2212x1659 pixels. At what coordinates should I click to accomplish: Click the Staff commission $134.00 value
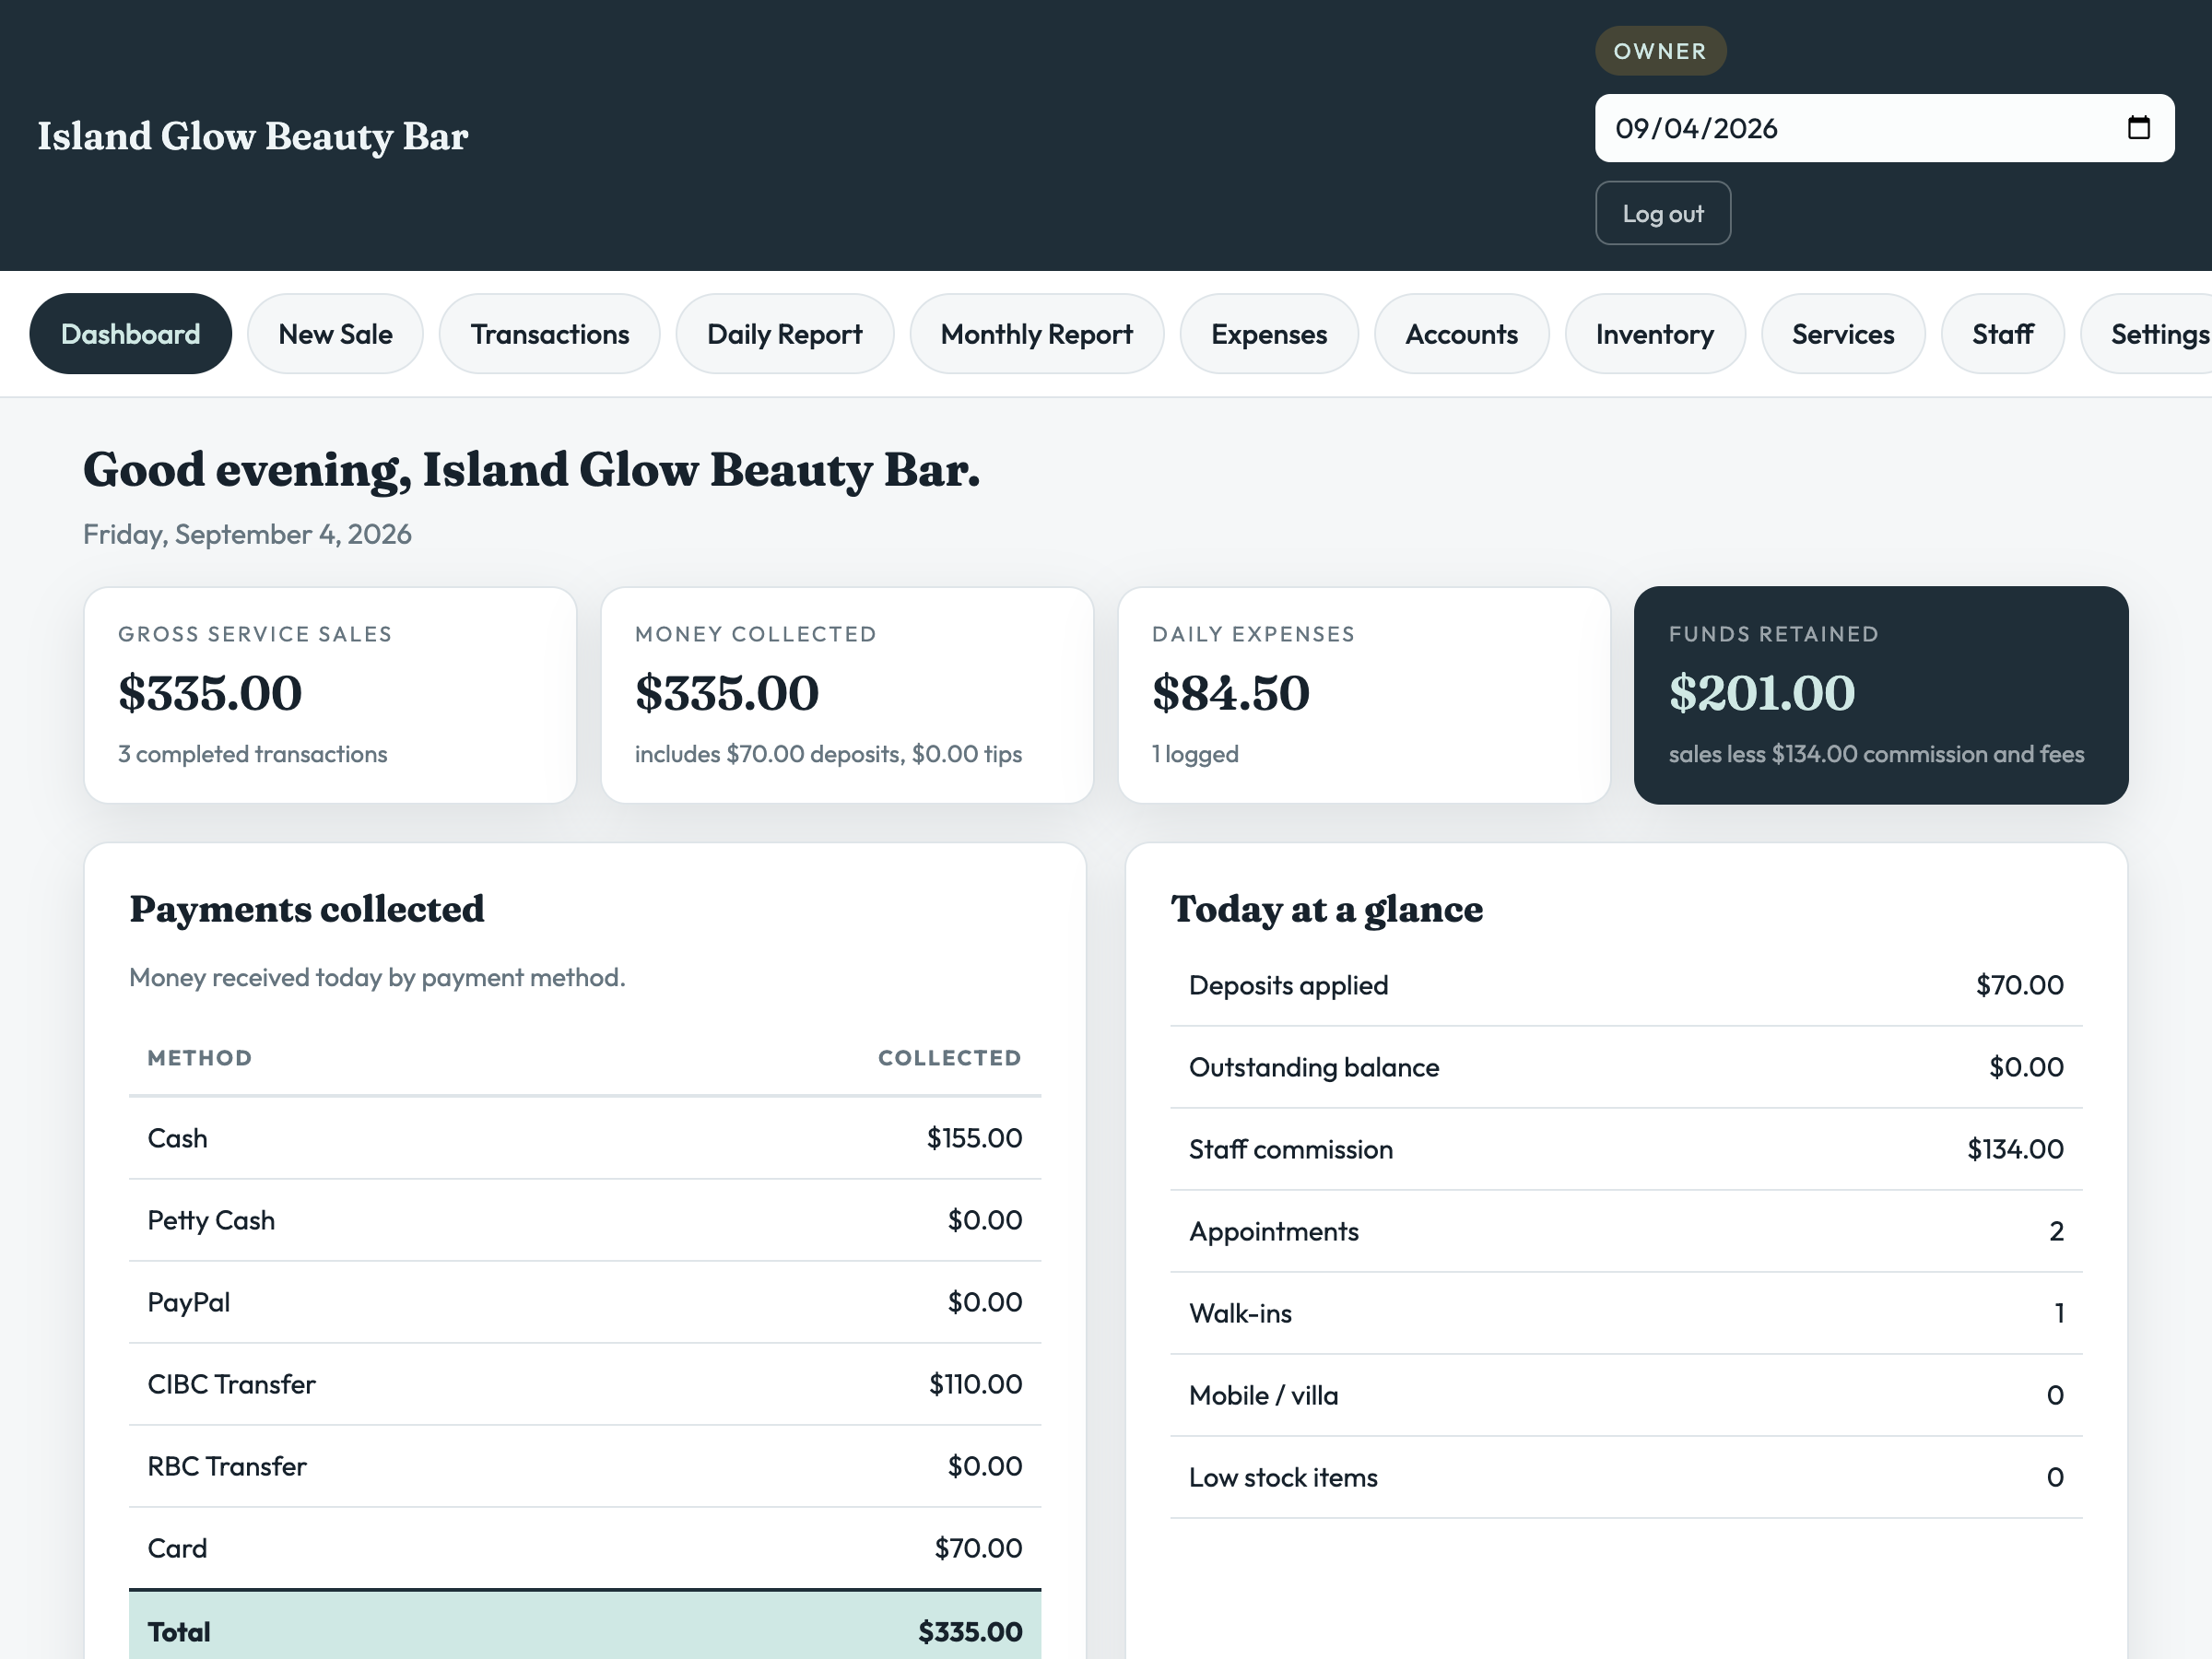(2015, 1149)
